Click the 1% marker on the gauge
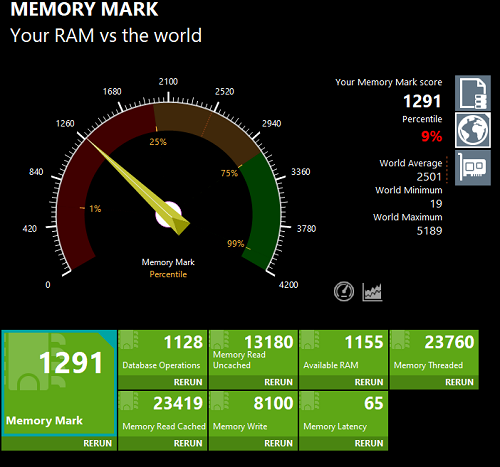This screenshot has width=500, height=467. point(95,209)
